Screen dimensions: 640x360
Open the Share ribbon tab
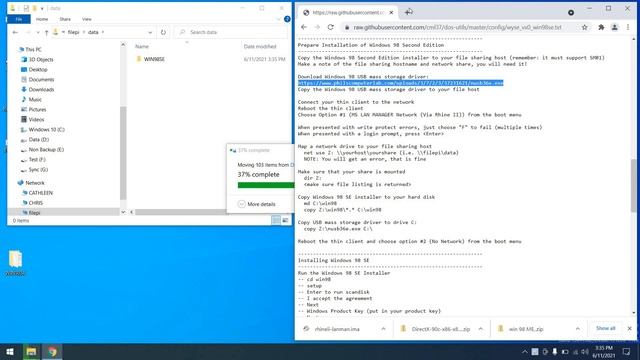point(65,19)
